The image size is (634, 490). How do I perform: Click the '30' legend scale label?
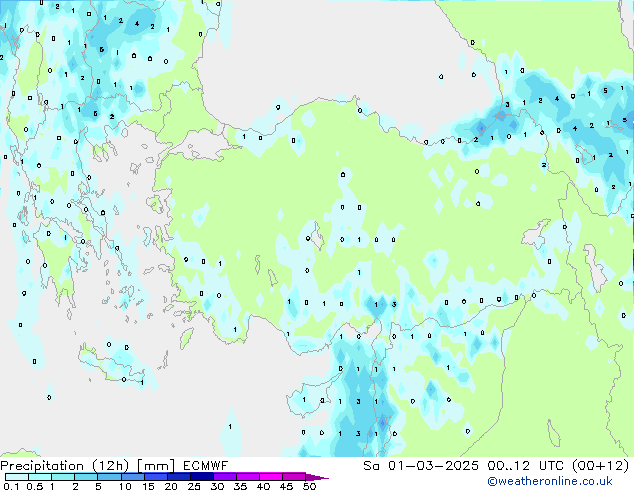click(x=217, y=486)
